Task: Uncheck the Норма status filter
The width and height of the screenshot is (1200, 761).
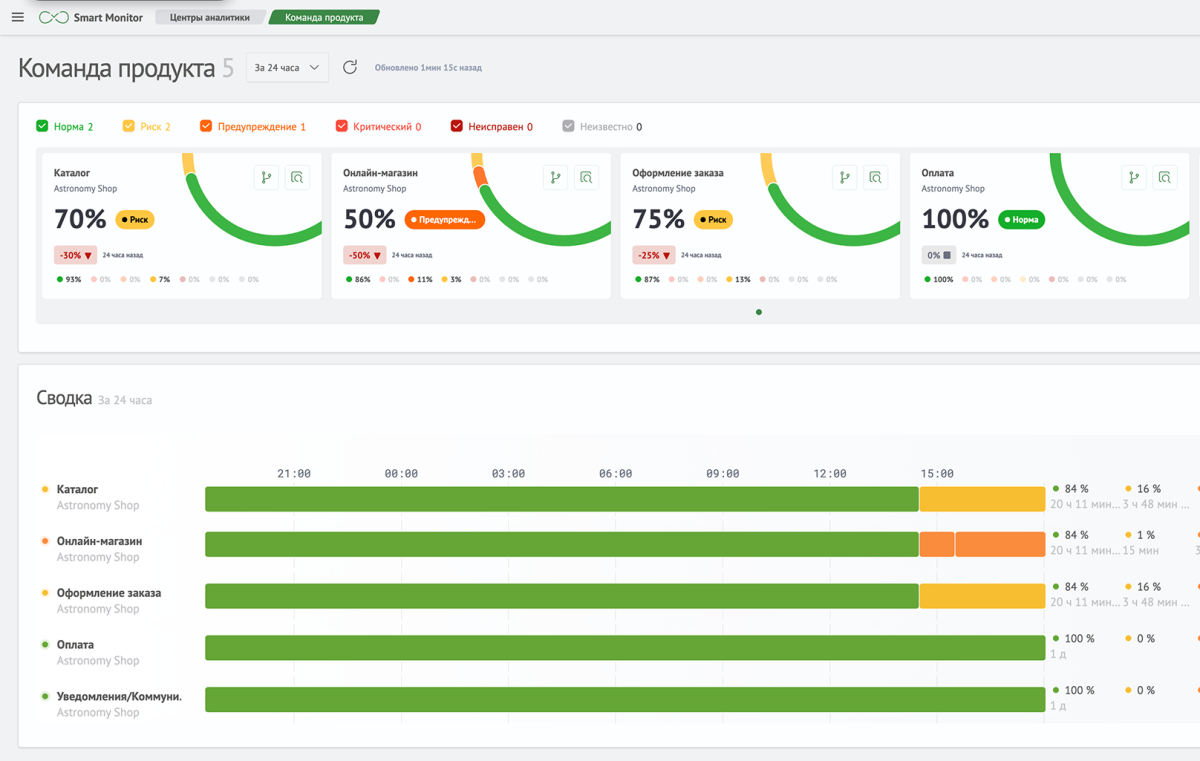Action: point(42,126)
